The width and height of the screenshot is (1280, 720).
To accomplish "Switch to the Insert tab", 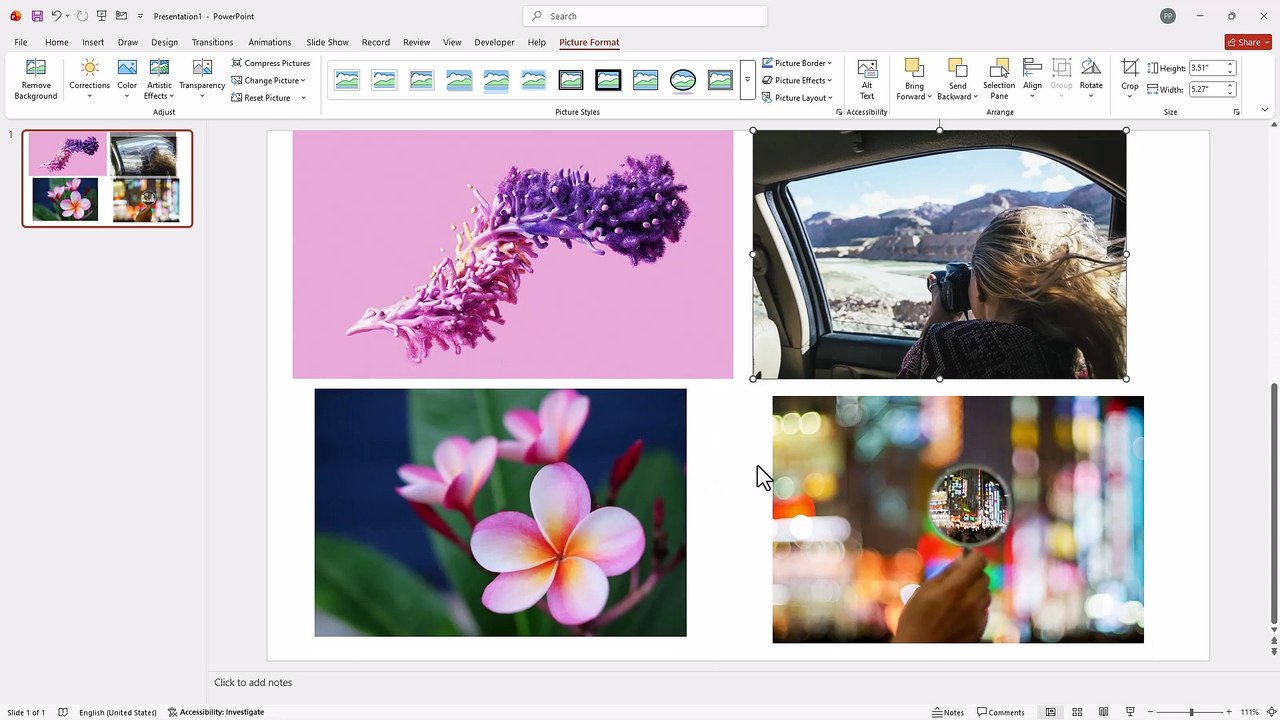I will point(93,42).
